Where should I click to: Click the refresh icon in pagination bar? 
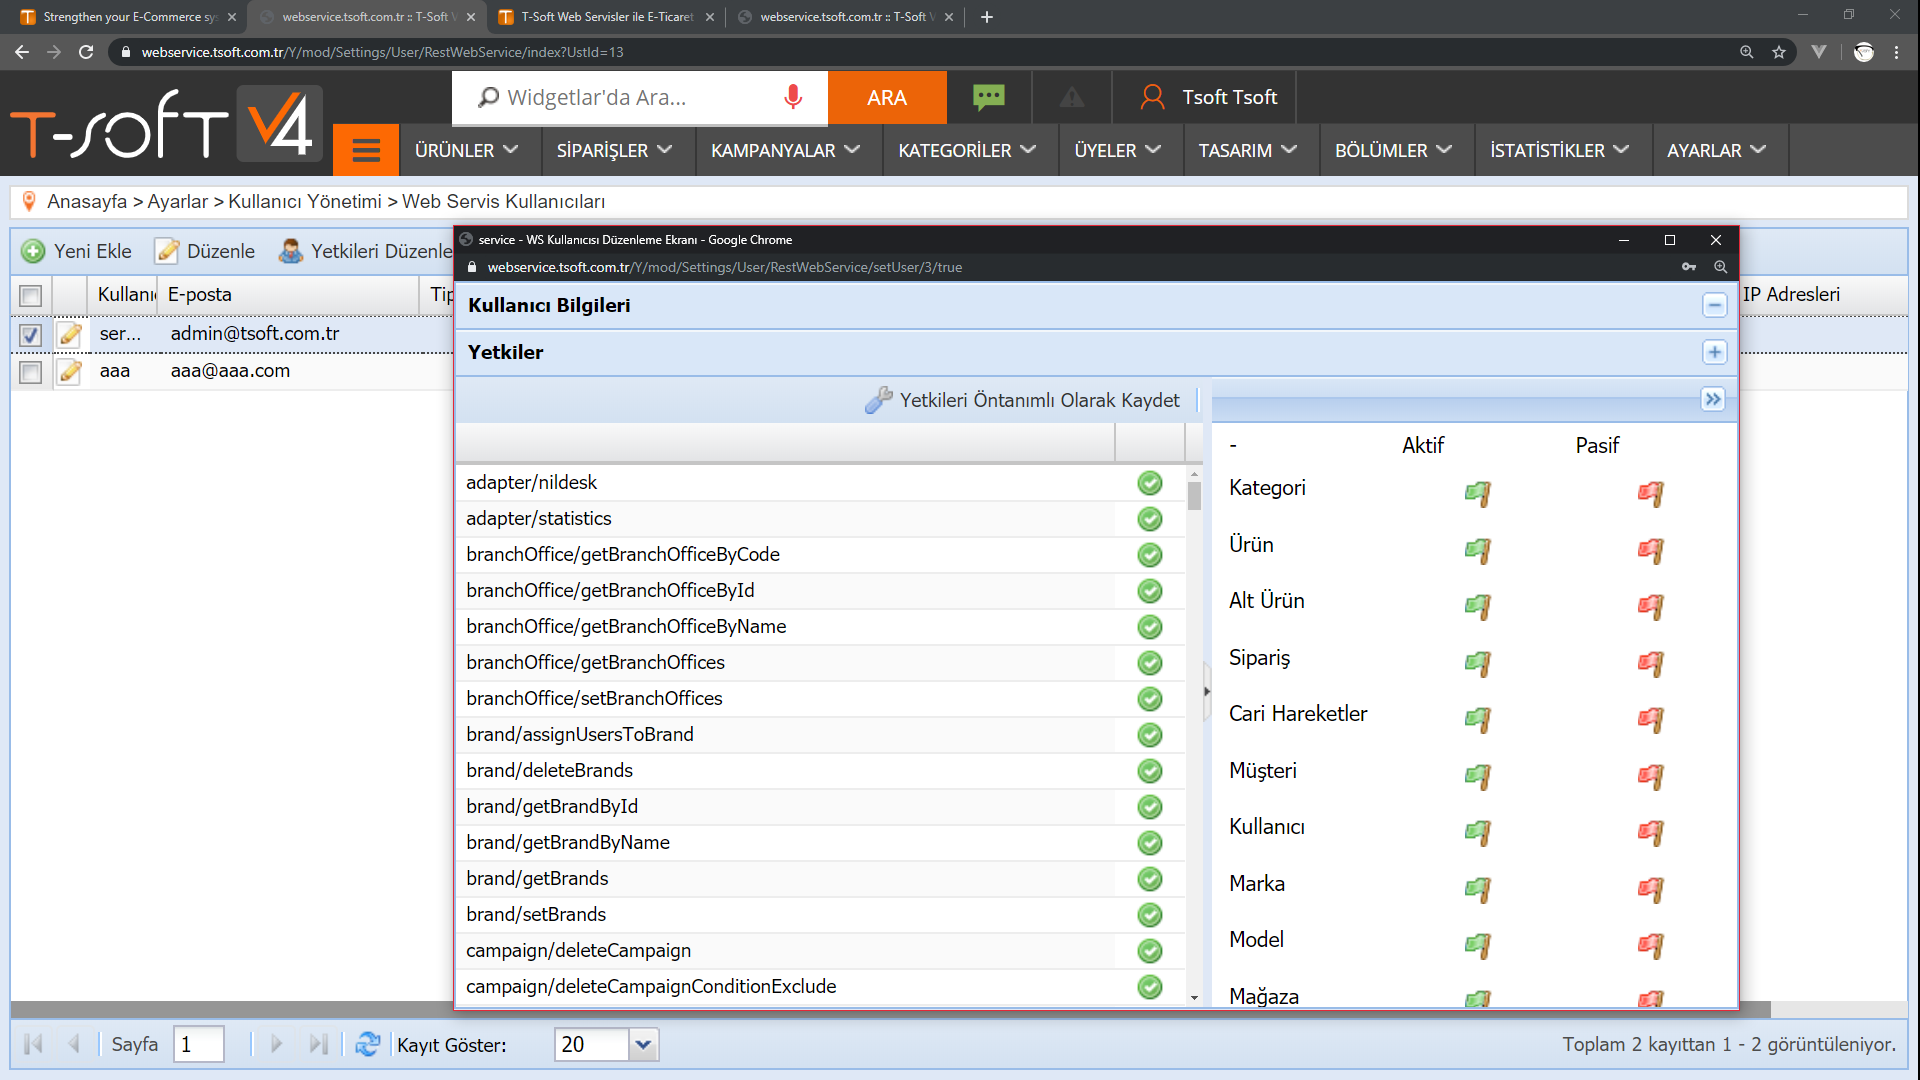[x=368, y=1044]
